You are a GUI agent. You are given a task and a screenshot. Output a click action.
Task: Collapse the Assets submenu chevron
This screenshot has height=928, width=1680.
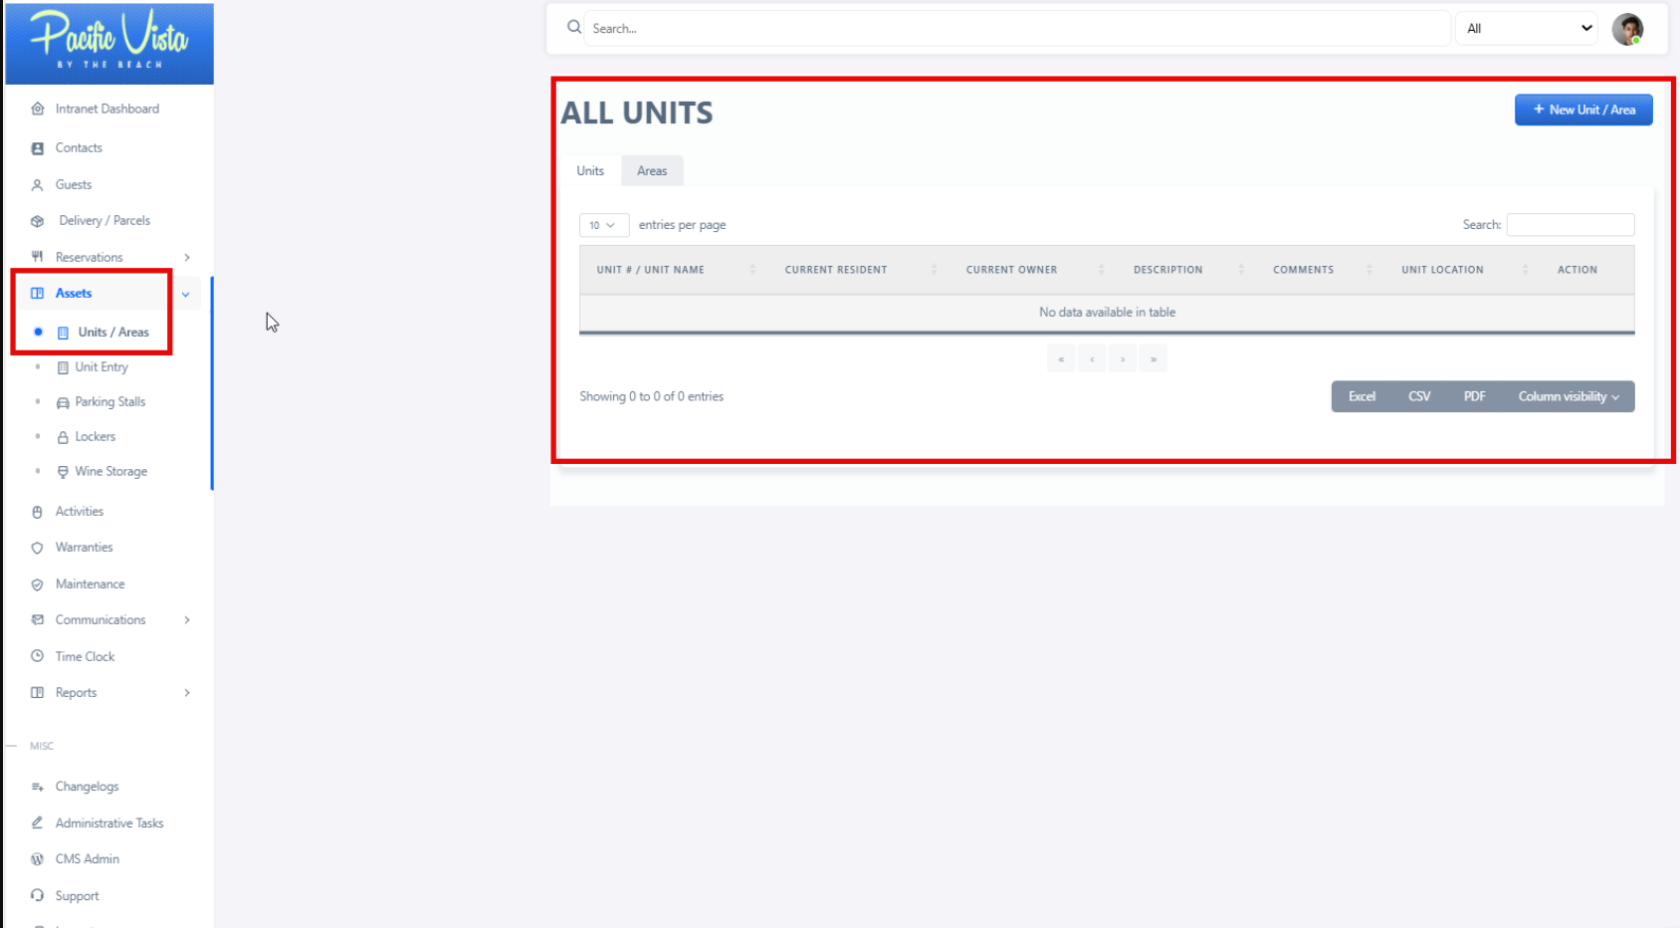186,294
